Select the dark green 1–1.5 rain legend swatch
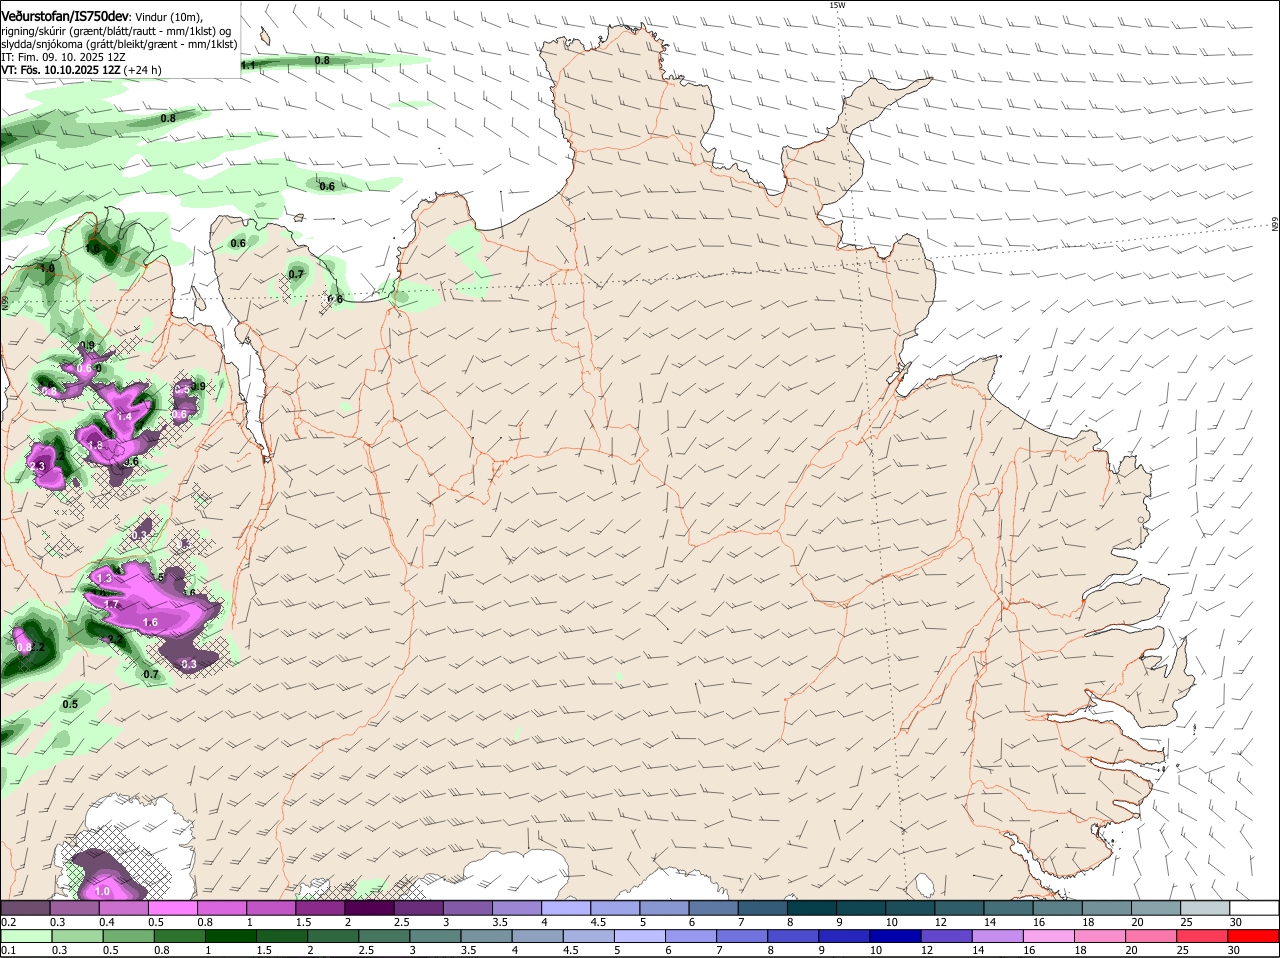This screenshot has width=1280, height=958. [231, 935]
